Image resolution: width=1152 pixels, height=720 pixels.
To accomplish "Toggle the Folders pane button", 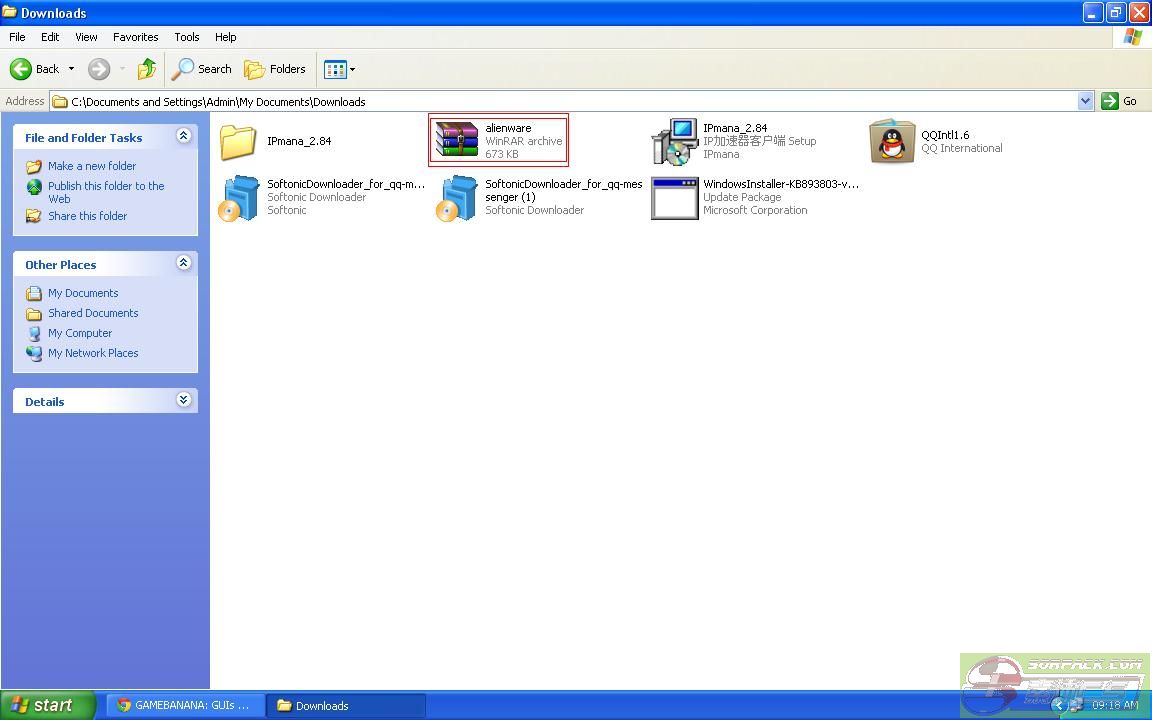I will (276, 69).
